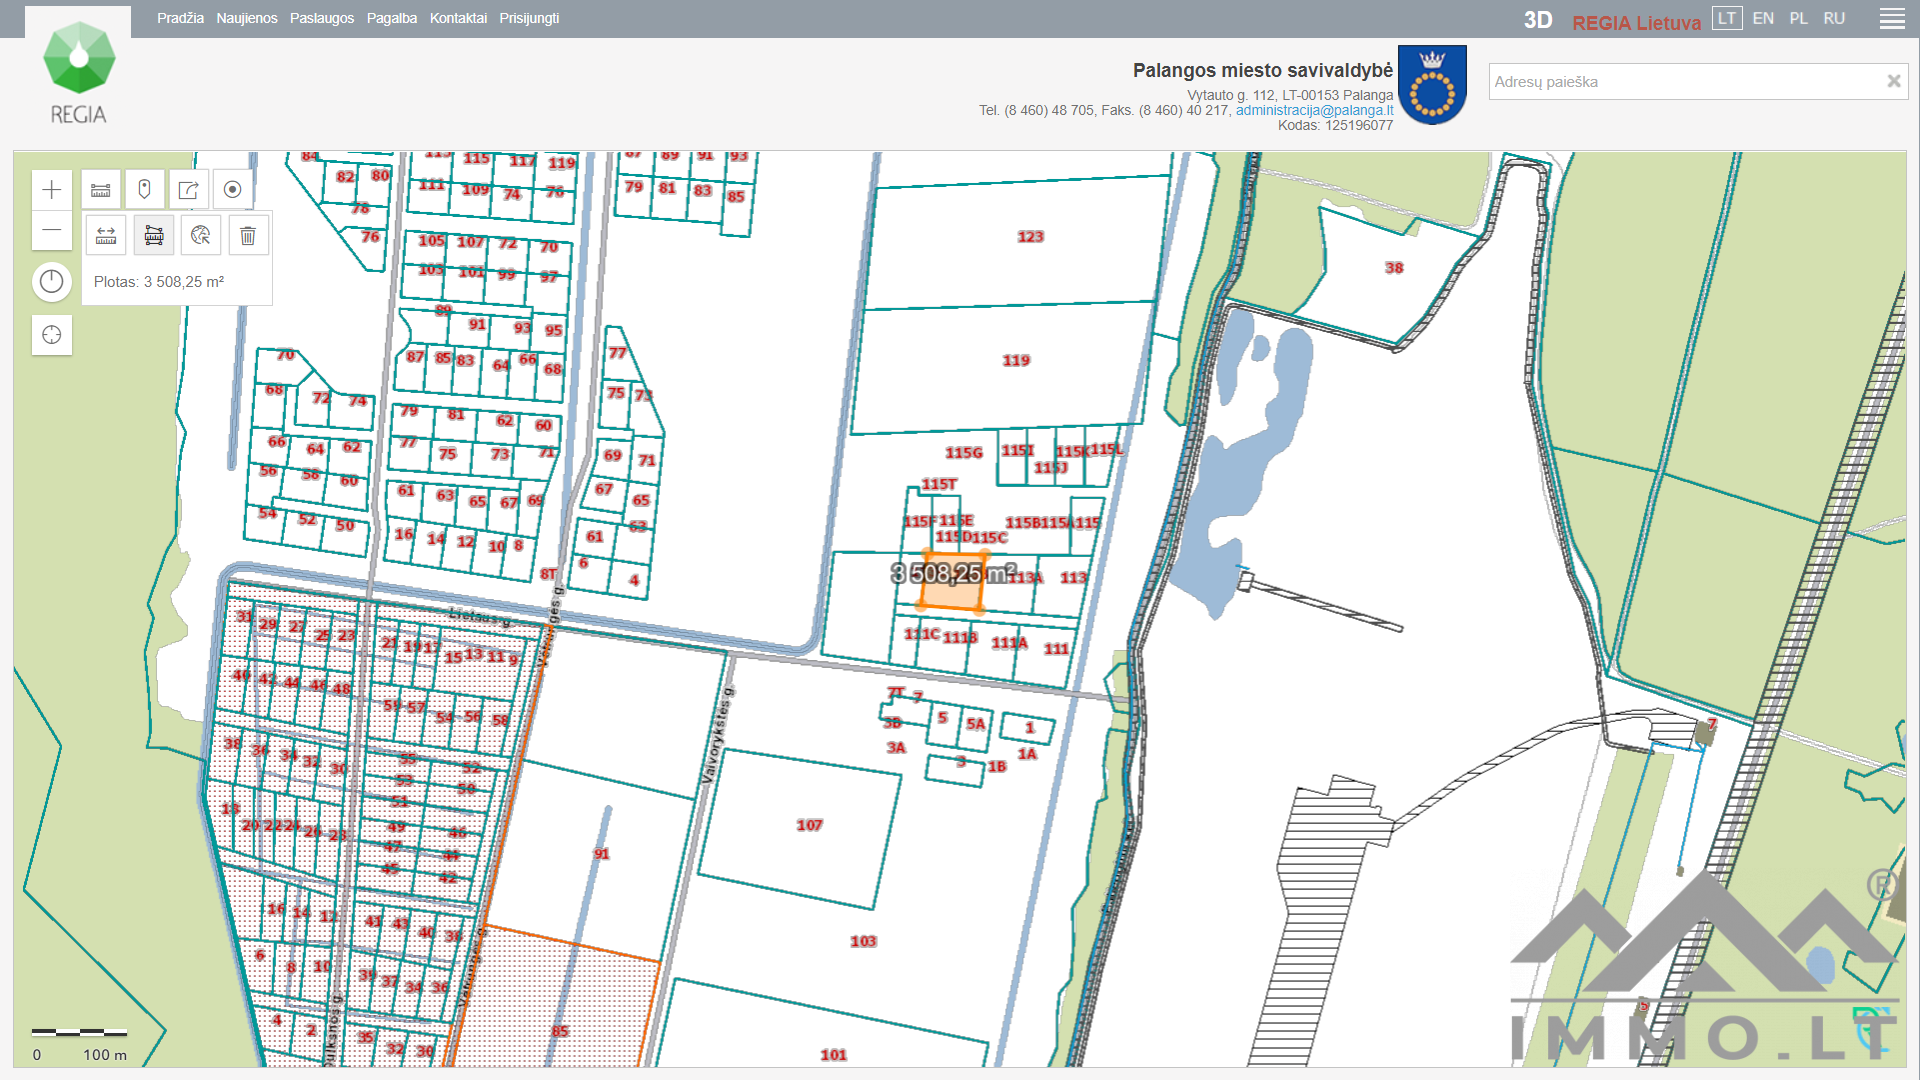This screenshot has height=1080, width=1920.
Task: Open the Naujienos menu item
Action: tap(247, 19)
